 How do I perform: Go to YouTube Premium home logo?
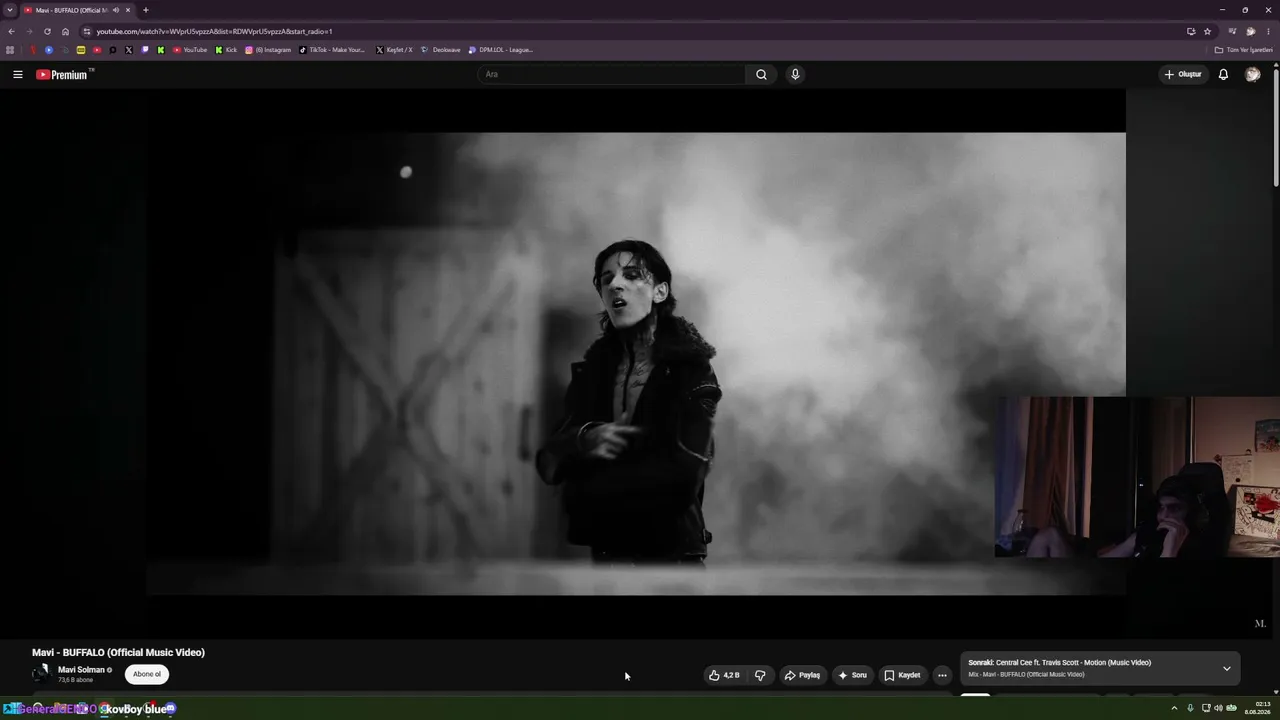[64, 74]
